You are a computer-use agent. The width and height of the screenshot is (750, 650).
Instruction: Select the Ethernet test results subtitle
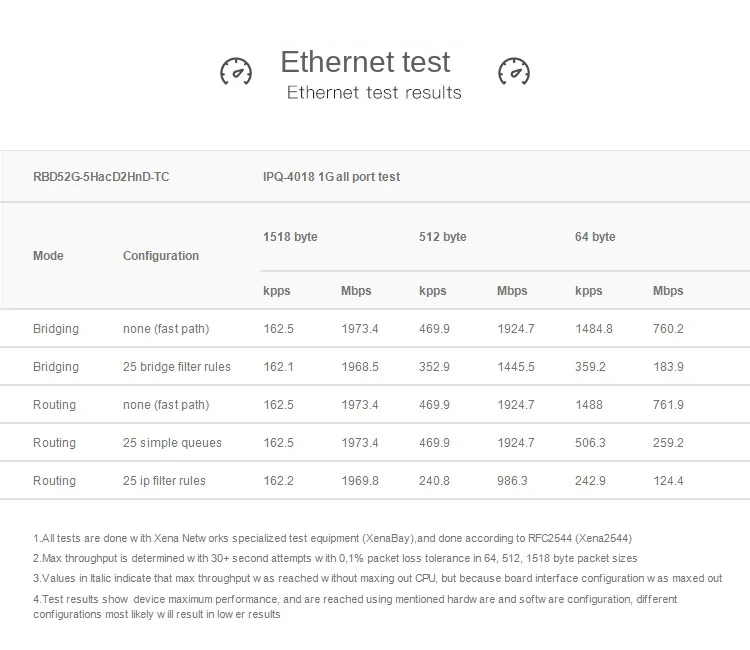[374, 93]
